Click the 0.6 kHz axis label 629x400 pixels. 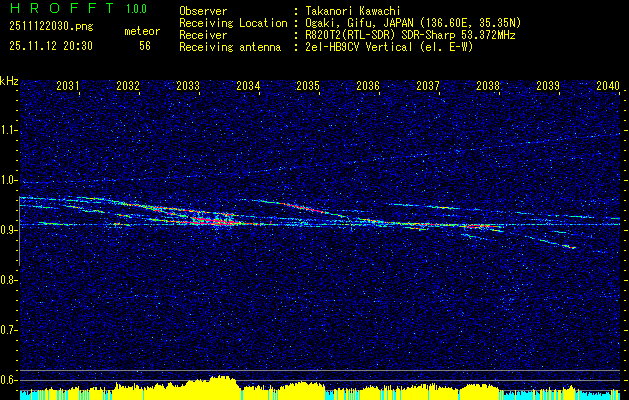pyautogui.click(x=9, y=380)
